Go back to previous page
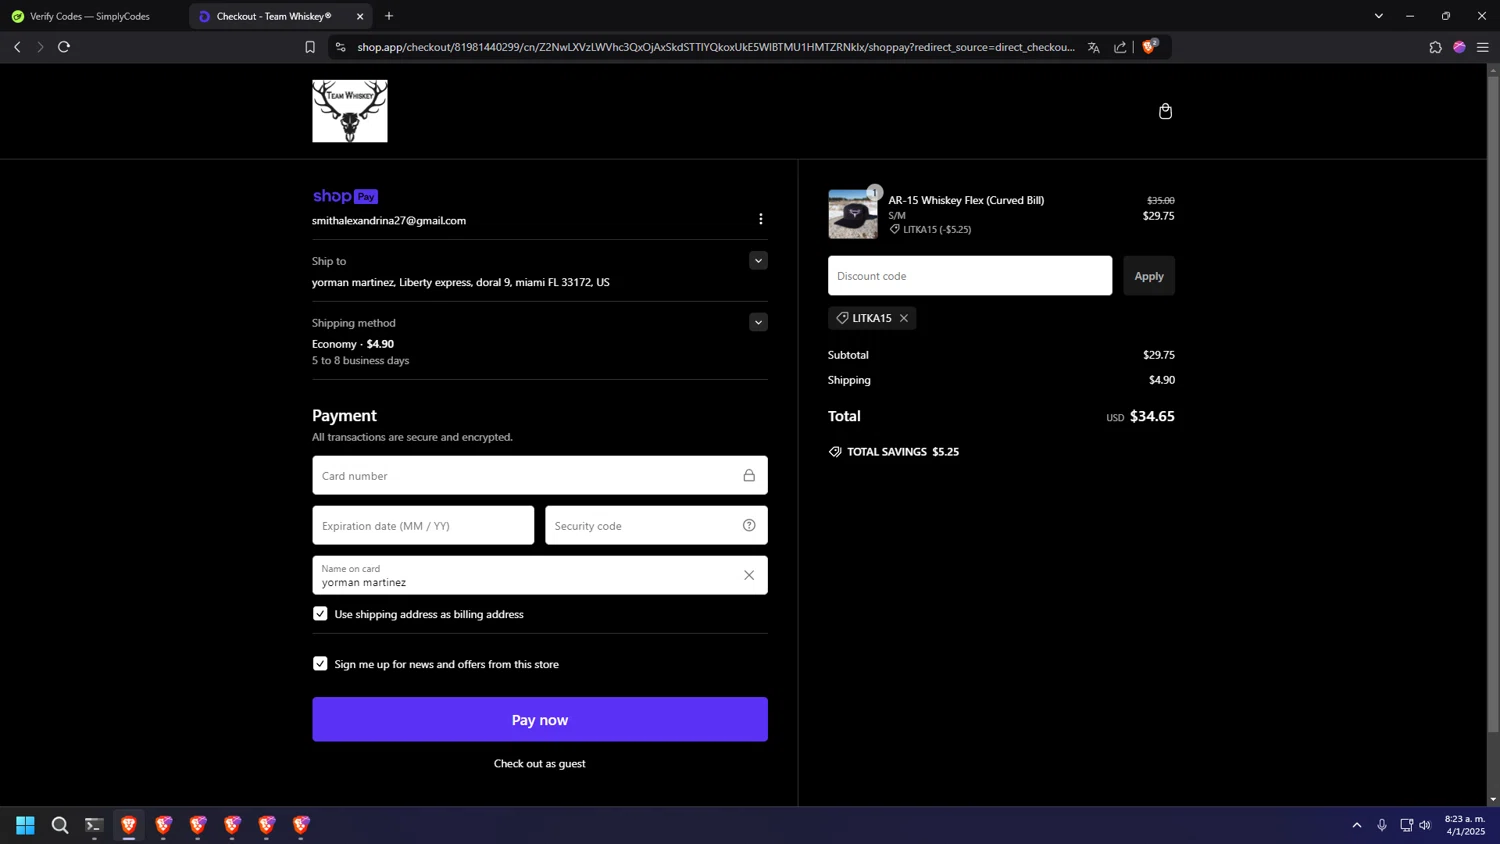This screenshot has width=1500, height=844. [x=17, y=47]
